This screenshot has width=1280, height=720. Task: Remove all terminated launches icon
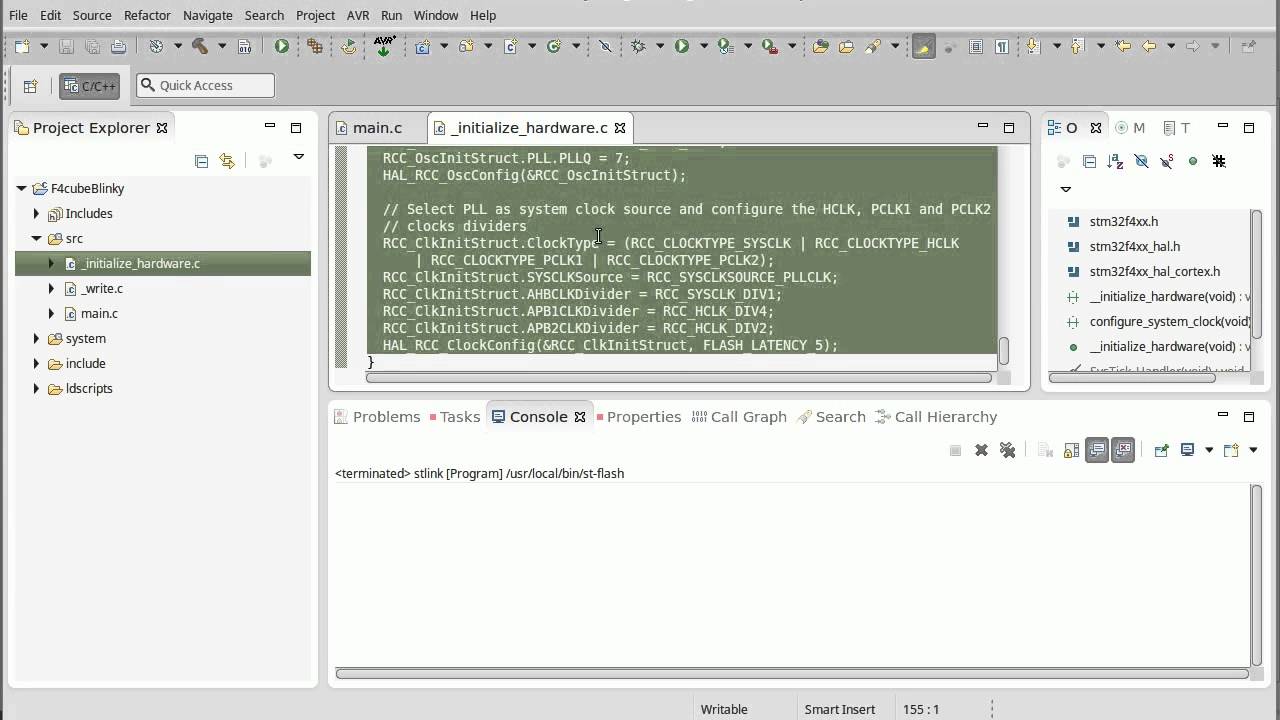(x=1007, y=450)
